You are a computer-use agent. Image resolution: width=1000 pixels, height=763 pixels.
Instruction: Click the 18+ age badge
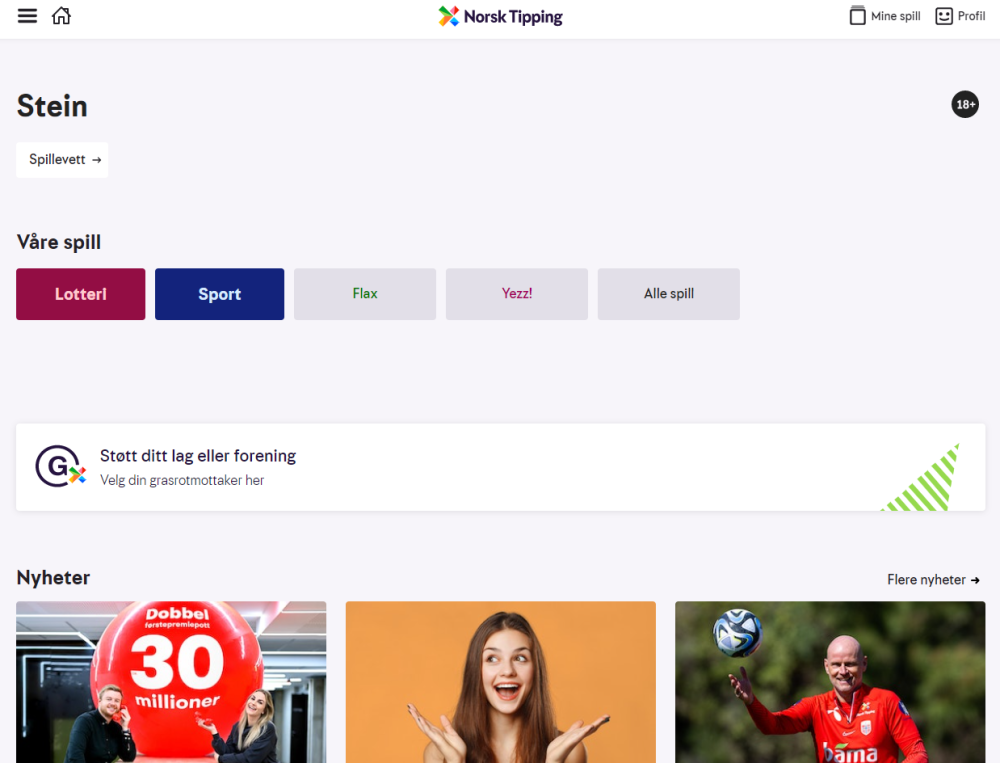point(965,104)
